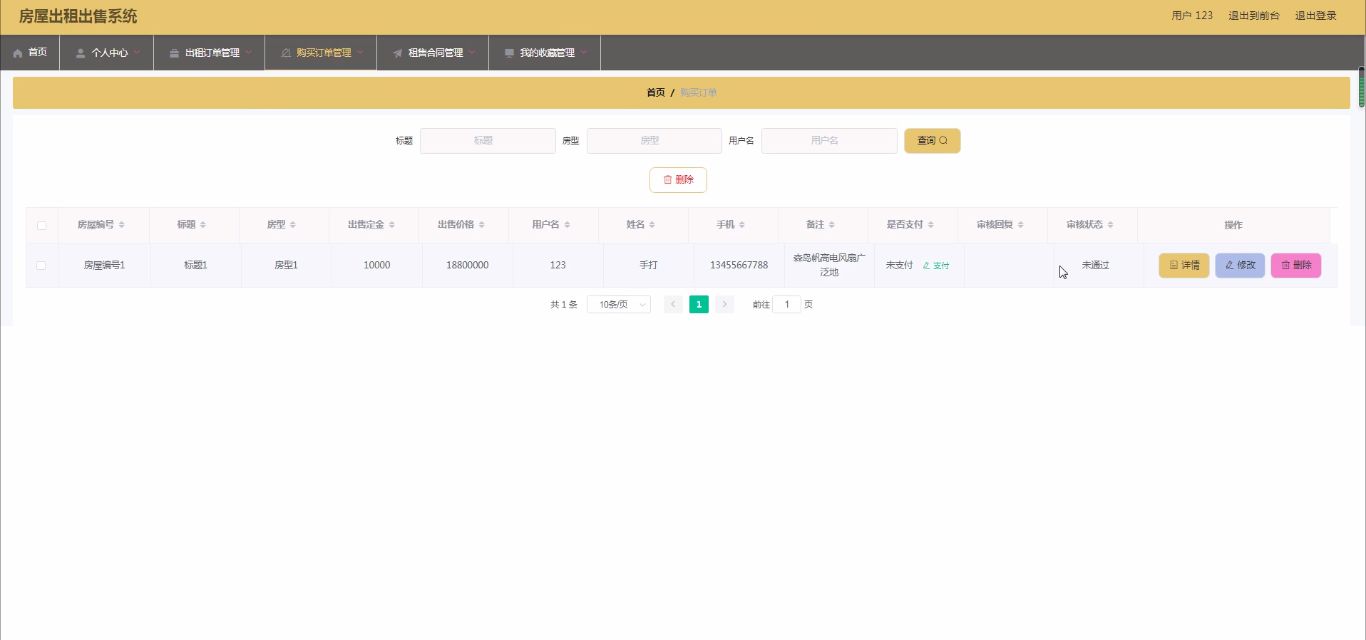Viewport: 1366px width, 640px height.
Task: Click the paper plane icon in 租售合同管理
Action: tap(397, 53)
